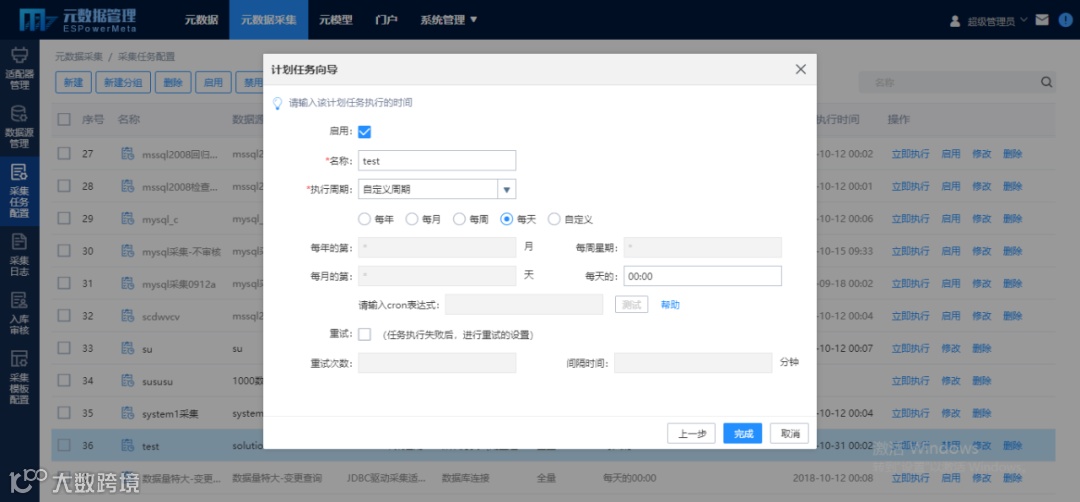Click the task icon for scdwvcv row
Screen dimensions: 1080x502
pos(127,315)
